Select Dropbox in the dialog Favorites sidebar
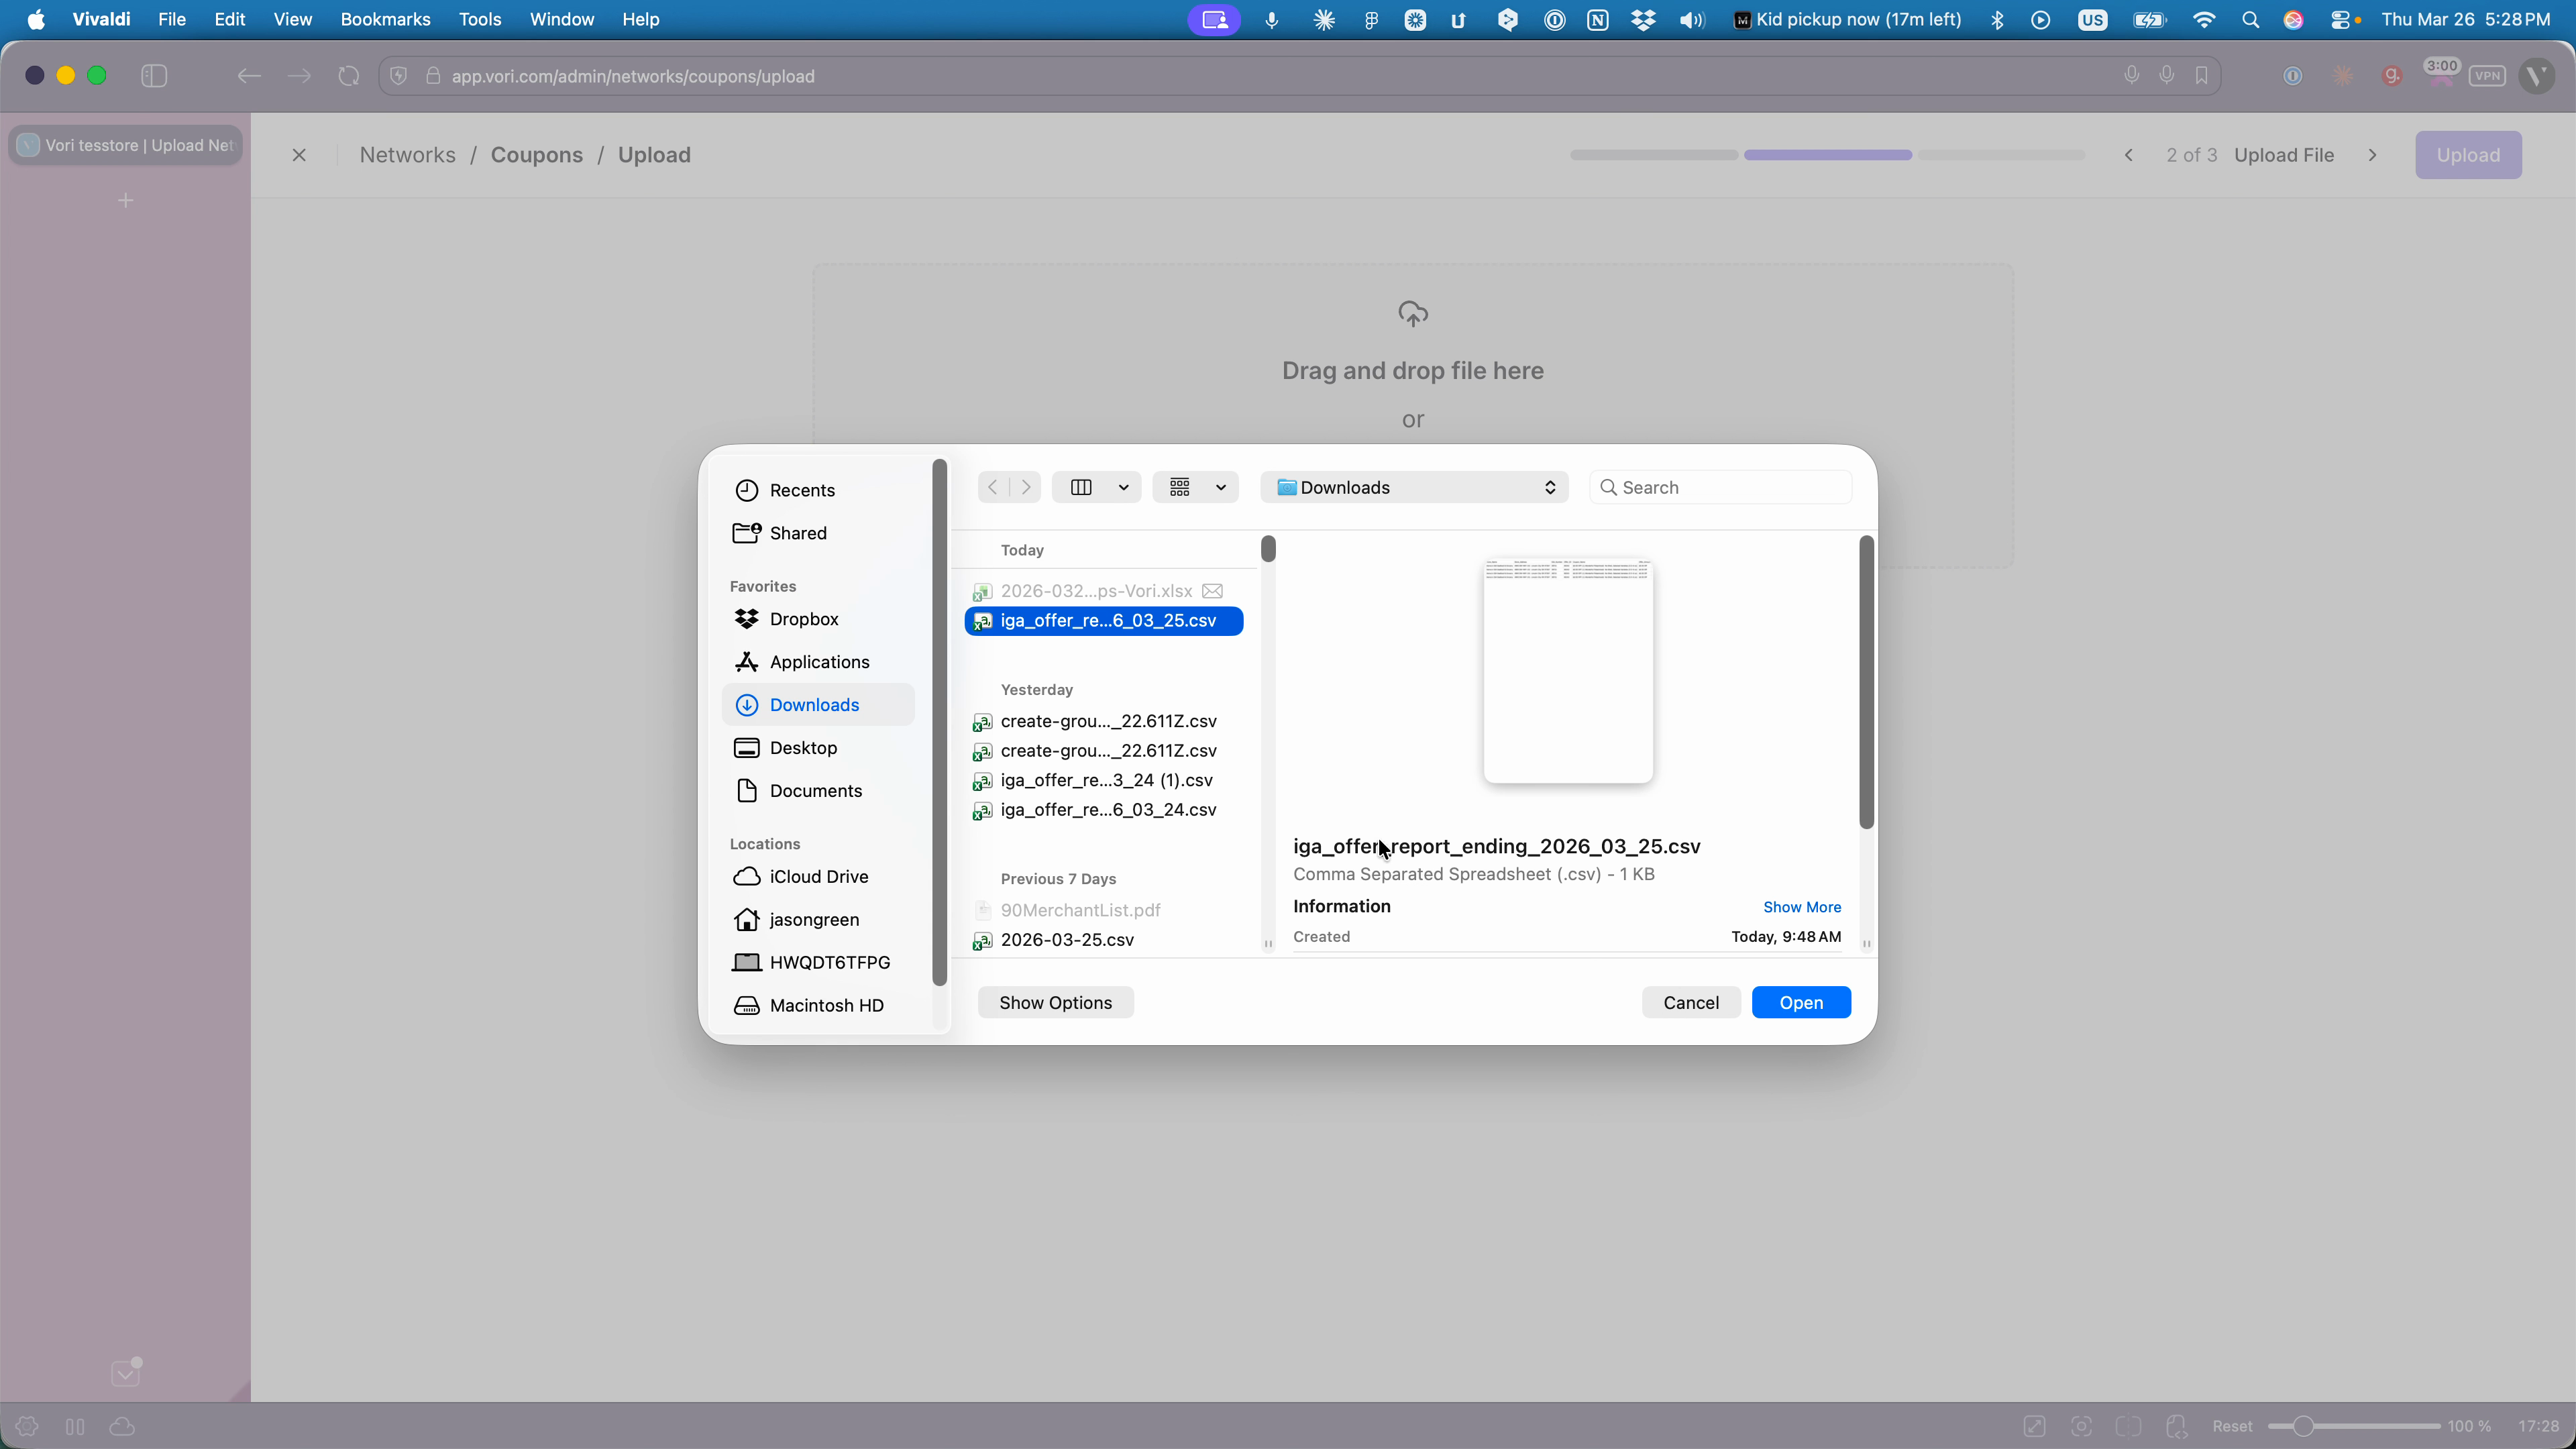Viewport: 2576px width, 1449px height. point(803,618)
